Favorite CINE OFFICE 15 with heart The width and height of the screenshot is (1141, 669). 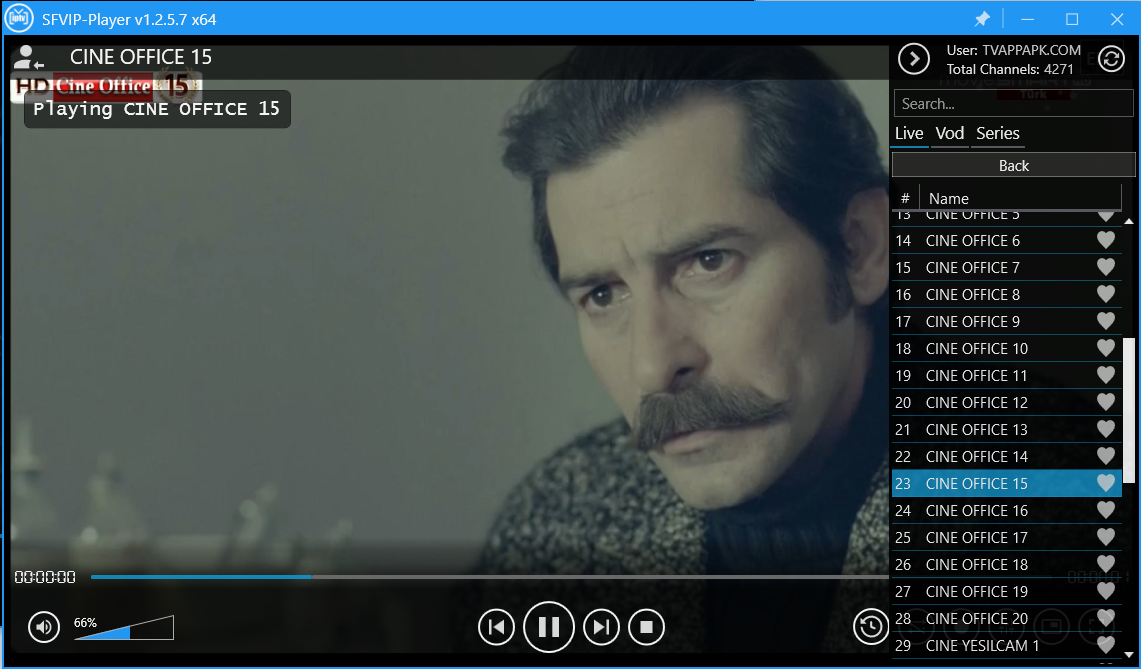click(1105, 483)
